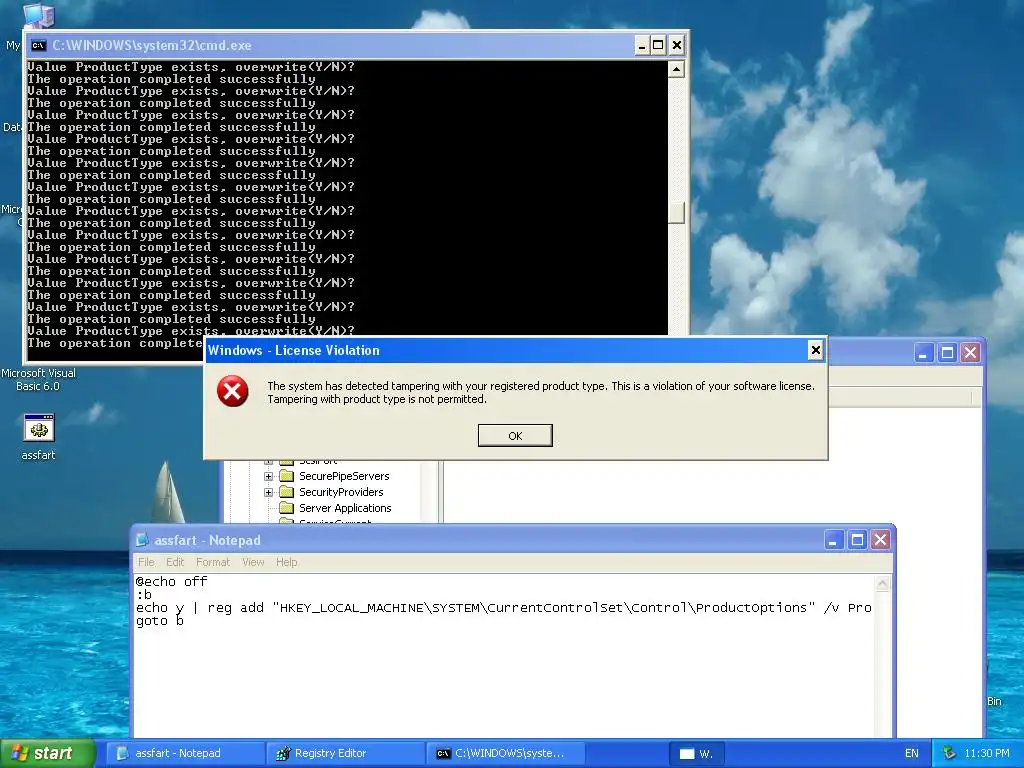Minimize the Notepad window
Screen dimensions: 1024x768
[x=833, y=540]
